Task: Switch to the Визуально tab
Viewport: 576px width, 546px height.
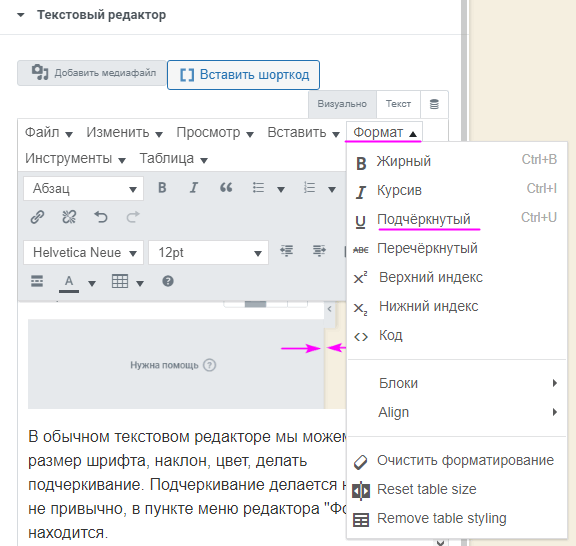Action: tap(342, 104)
